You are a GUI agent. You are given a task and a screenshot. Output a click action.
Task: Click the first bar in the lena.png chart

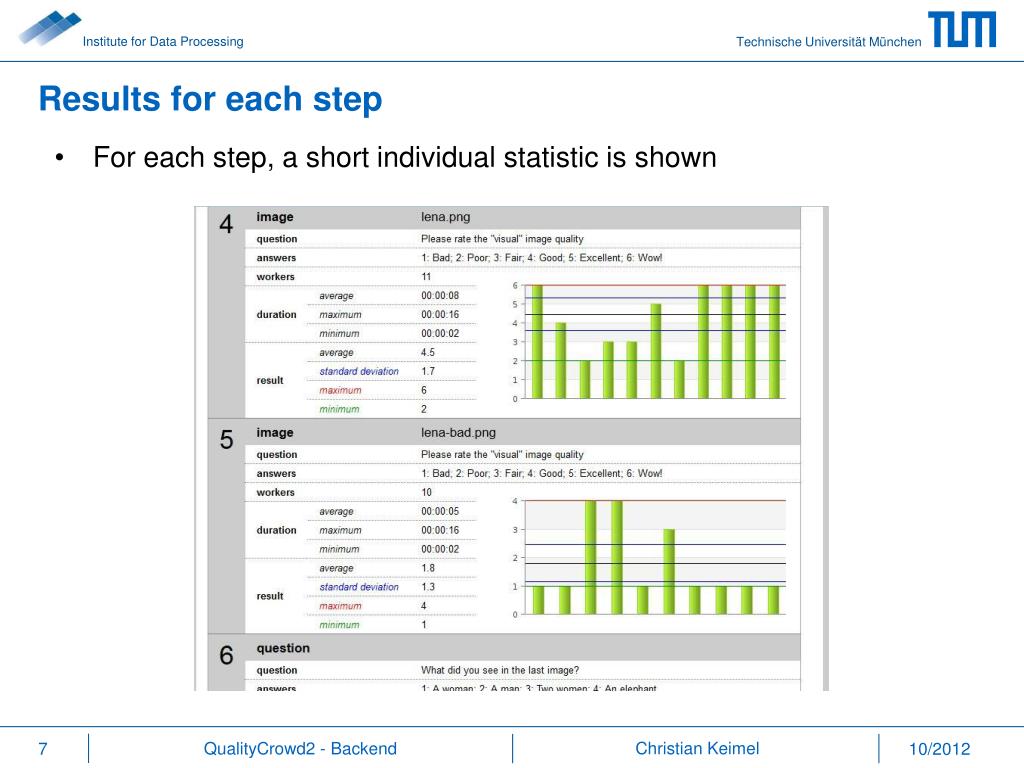pyautogui.click(x=537, y=342)
